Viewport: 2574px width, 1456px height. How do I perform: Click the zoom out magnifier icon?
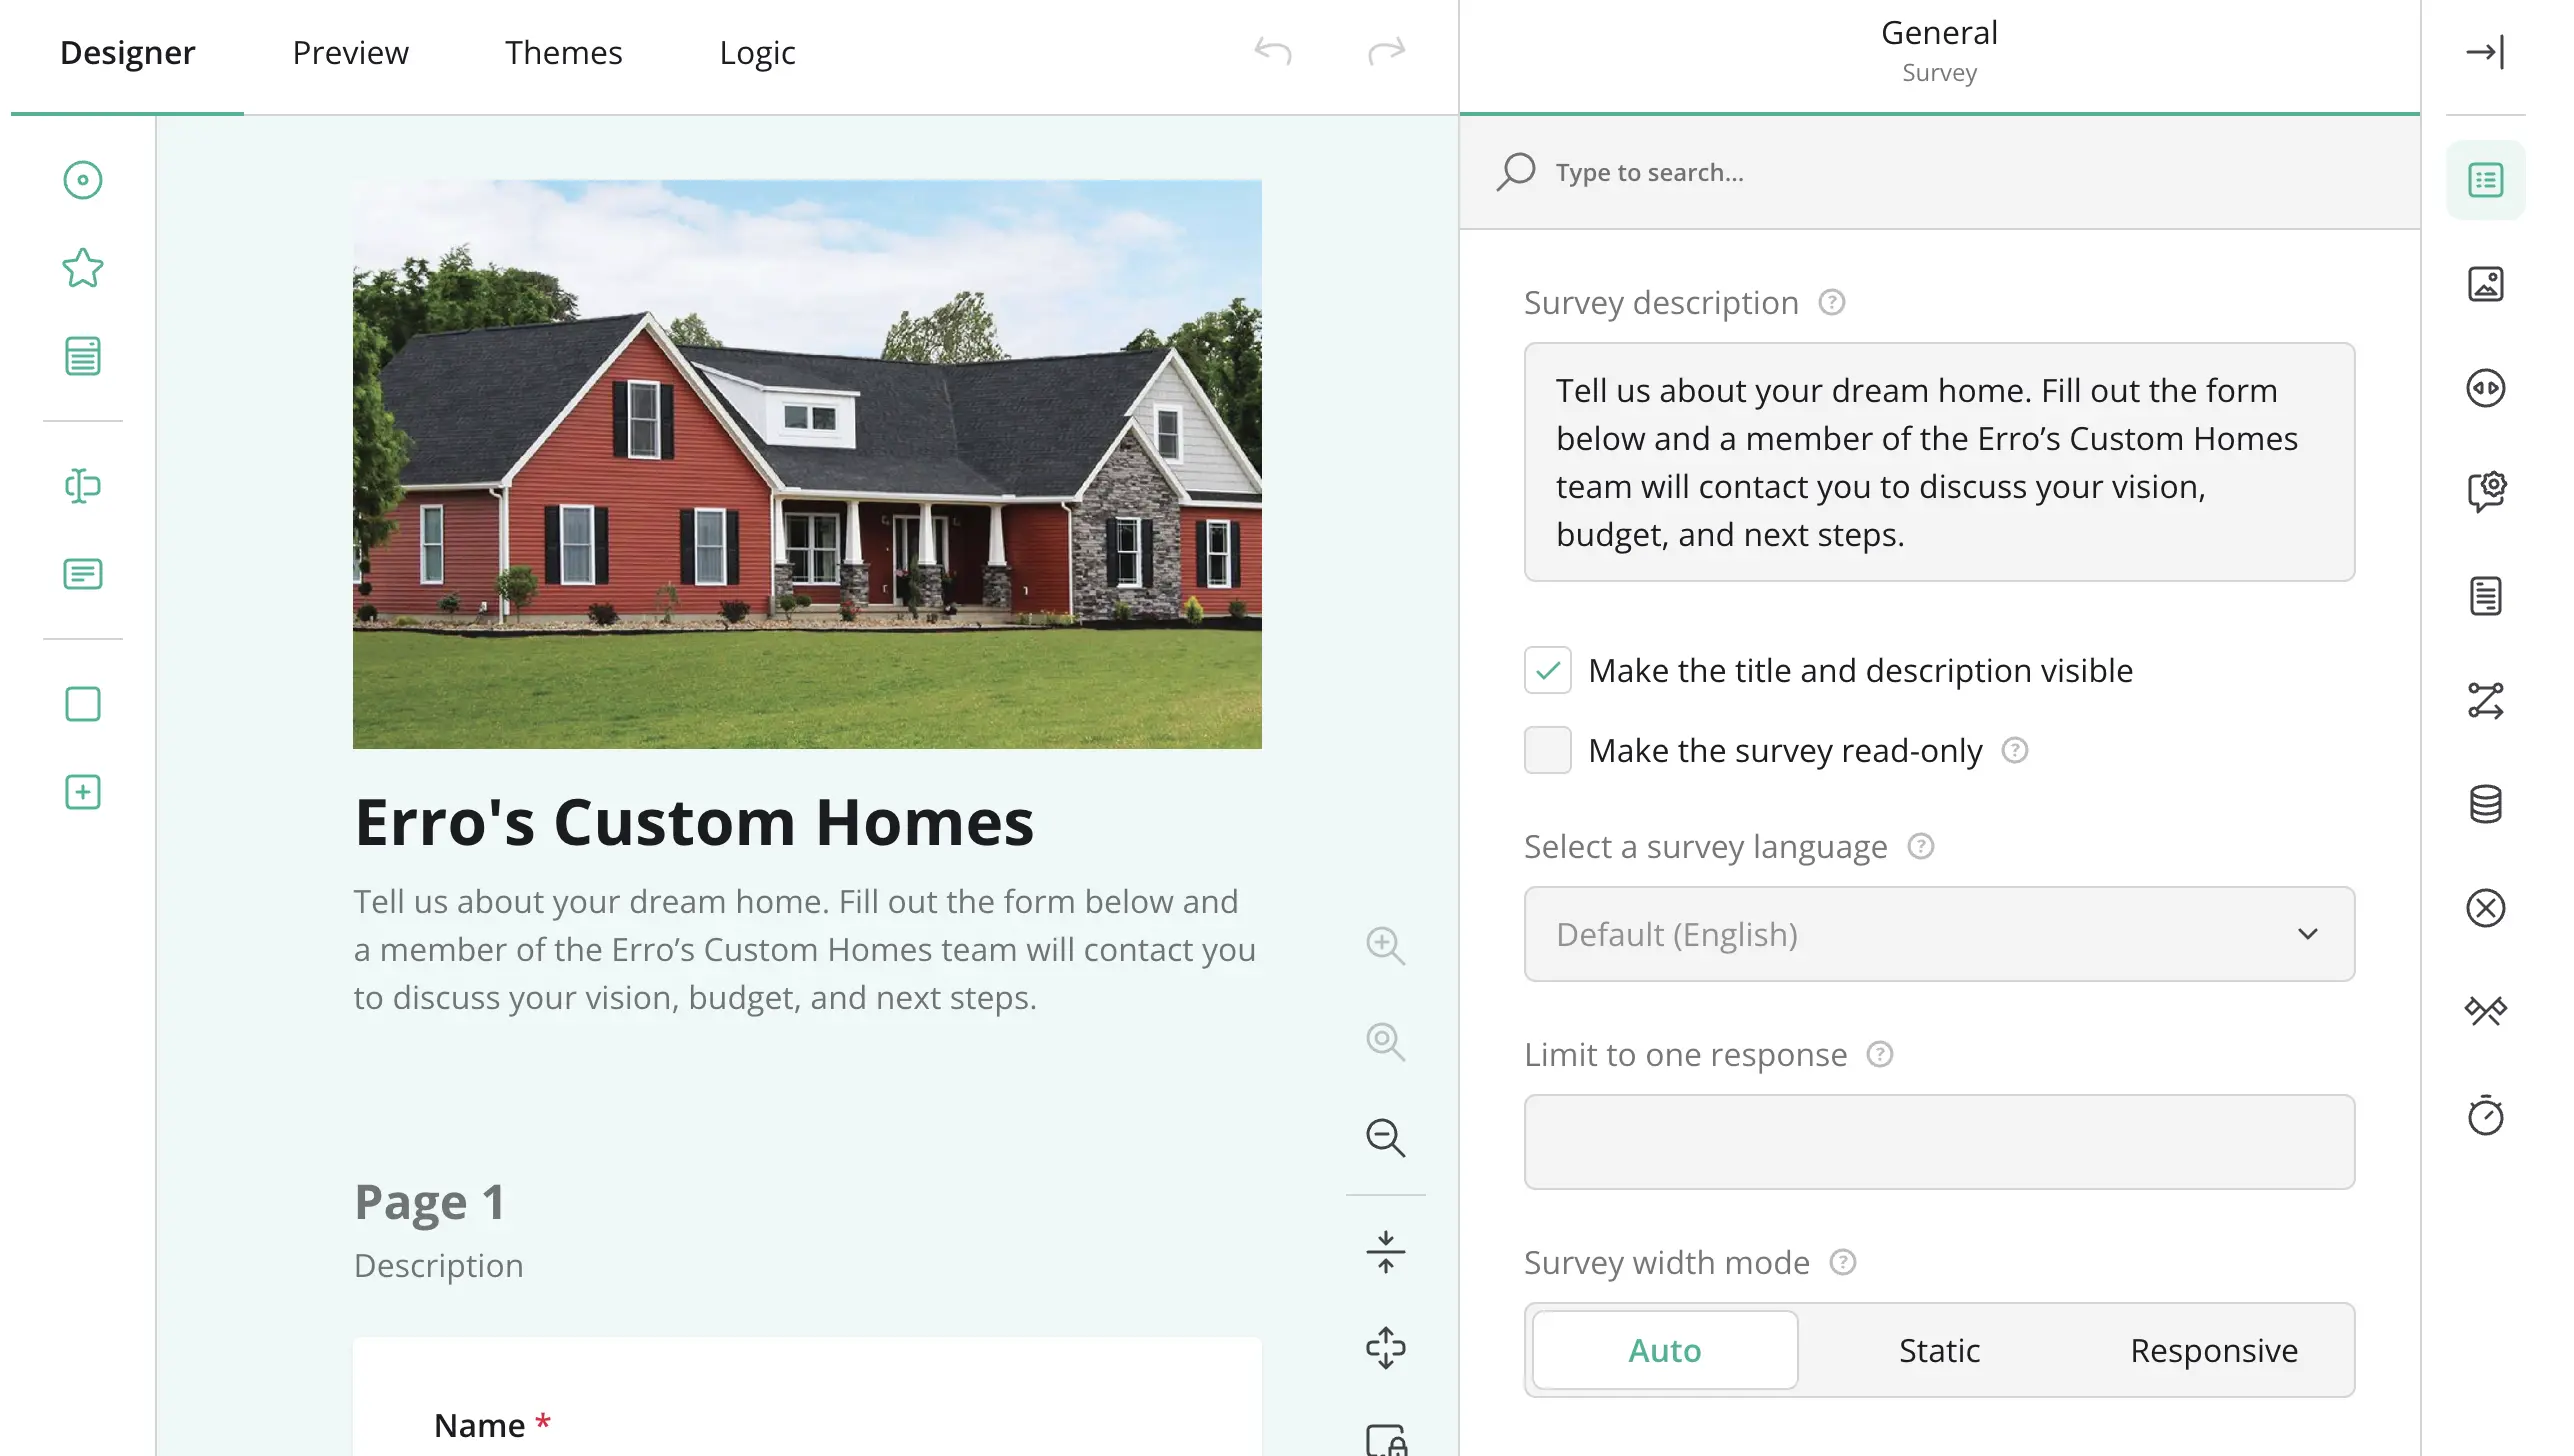(1385, 1137)
